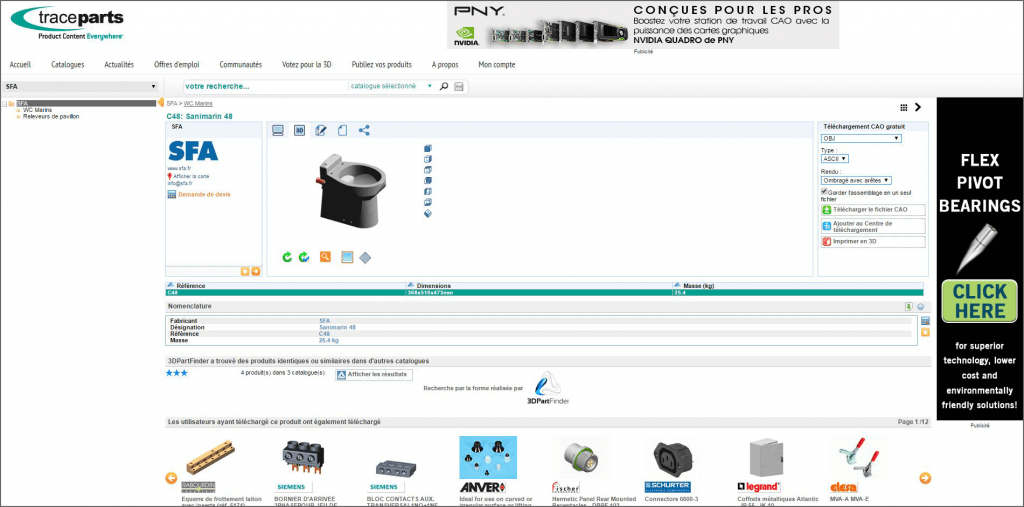Click the WC Marins breadcrumb link

(198, 103)
